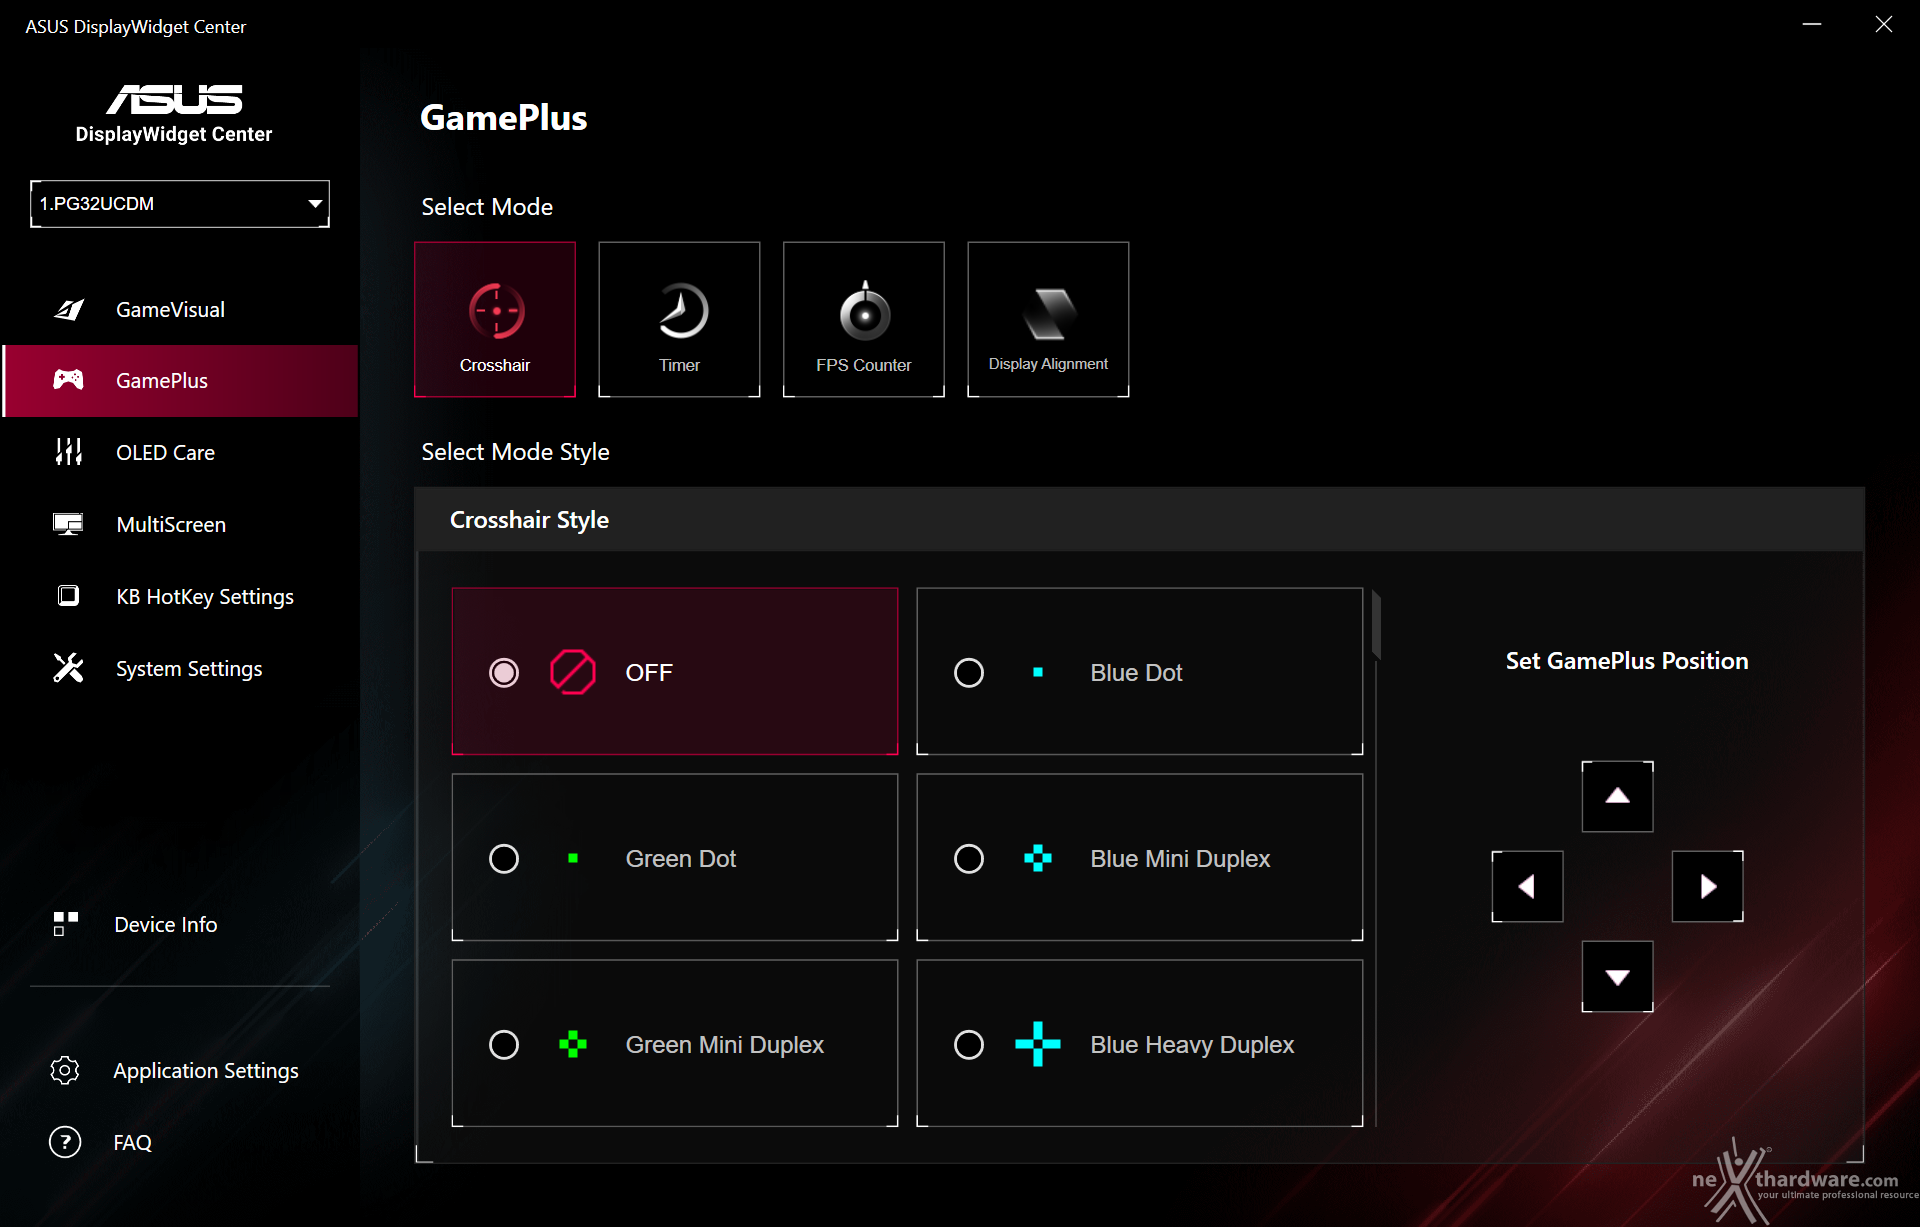Click the OLED Care sliders icon
1920x1227 pixels.
tap(68, 452)
